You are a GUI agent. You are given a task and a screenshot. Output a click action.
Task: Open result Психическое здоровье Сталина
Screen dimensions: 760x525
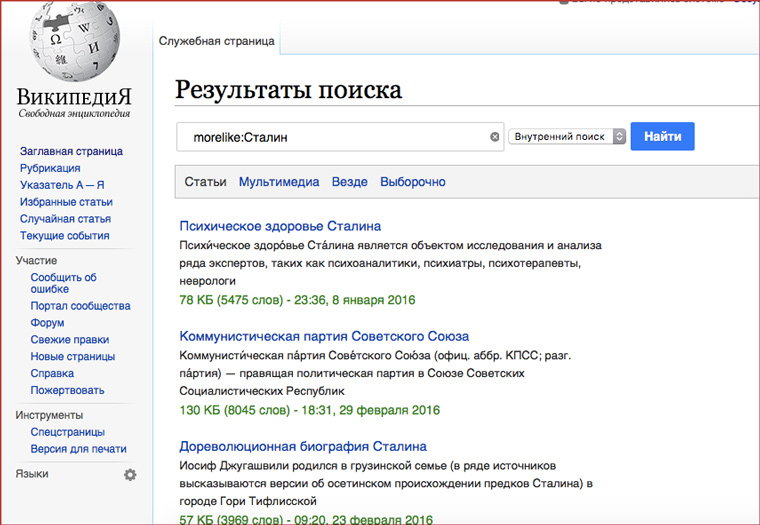(x=280, y=226)
